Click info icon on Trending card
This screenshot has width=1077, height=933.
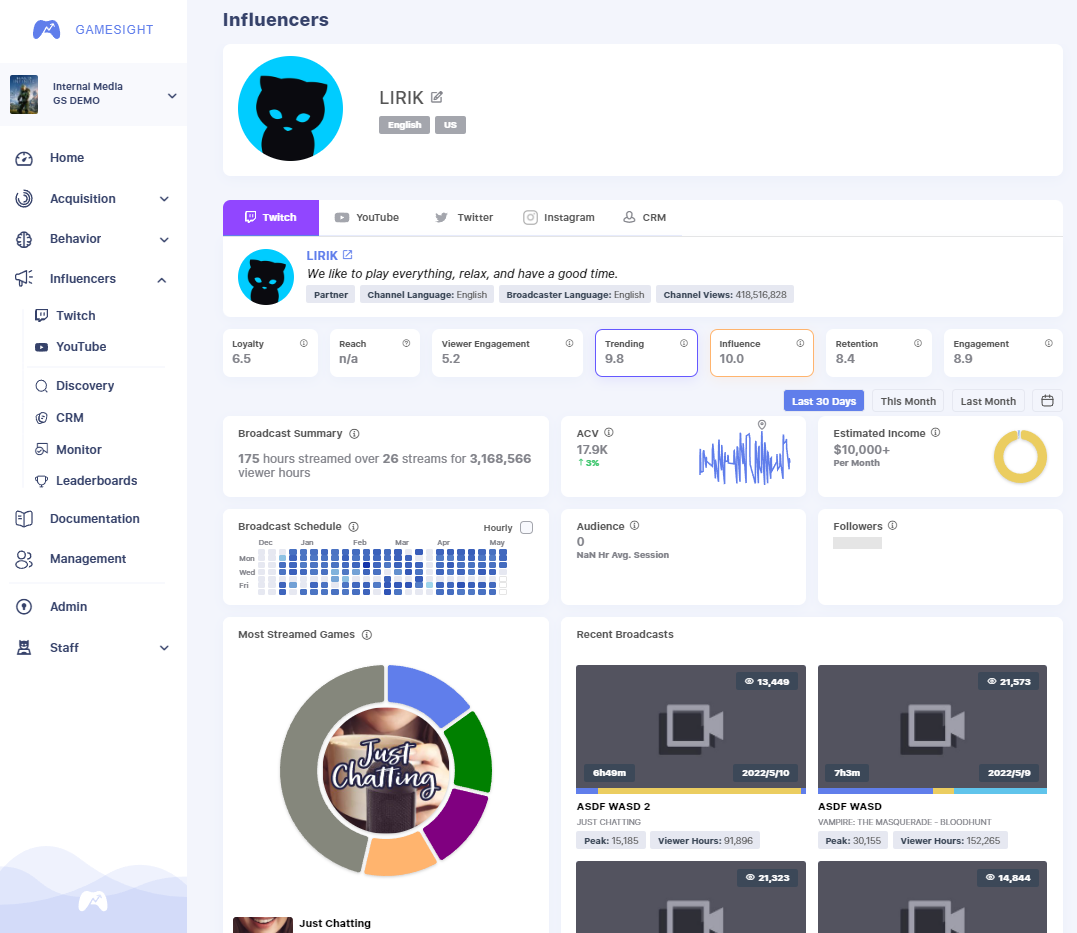tap(684, 343)
